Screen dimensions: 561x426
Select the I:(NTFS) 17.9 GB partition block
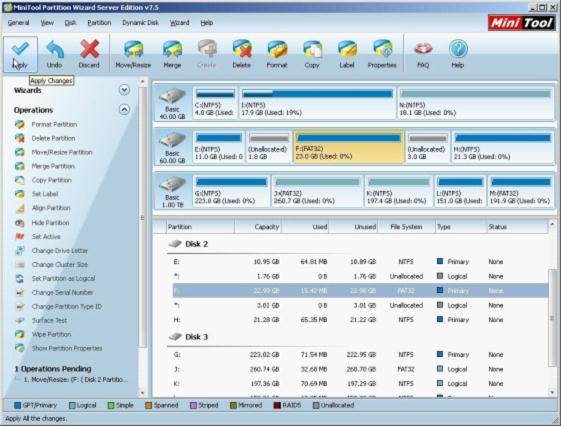point(317,103)
